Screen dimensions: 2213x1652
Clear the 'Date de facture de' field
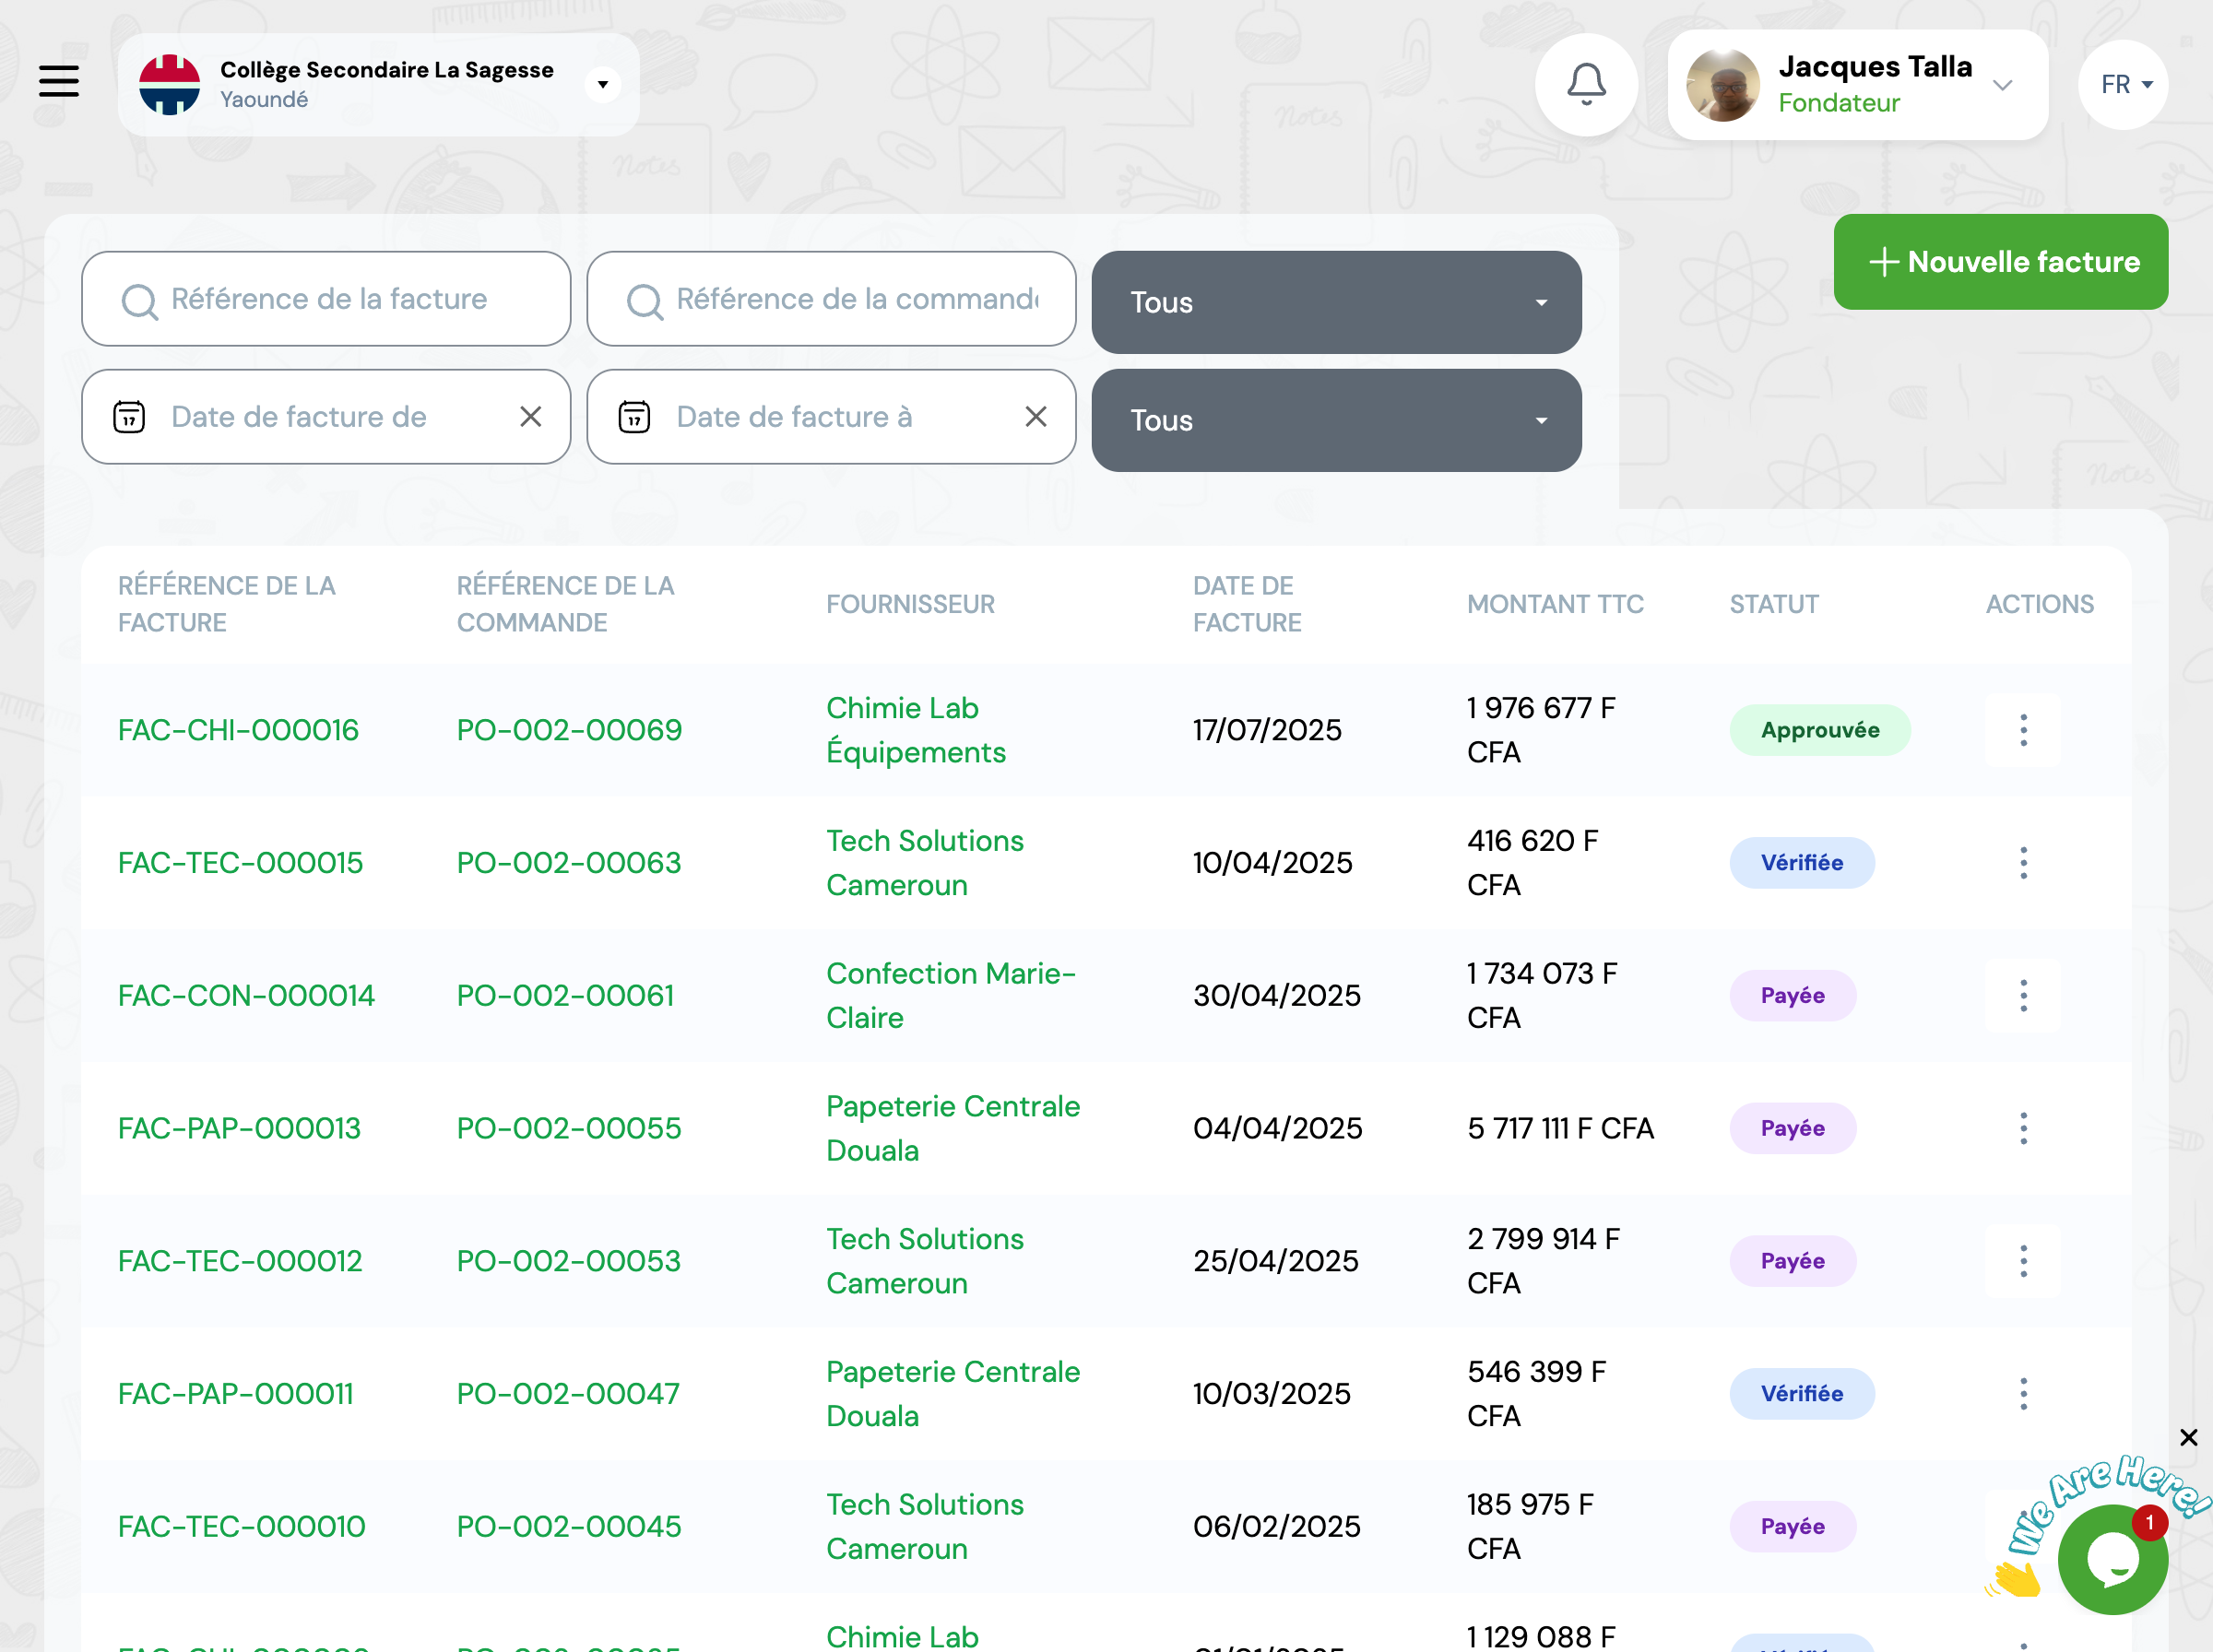point(530,417)
